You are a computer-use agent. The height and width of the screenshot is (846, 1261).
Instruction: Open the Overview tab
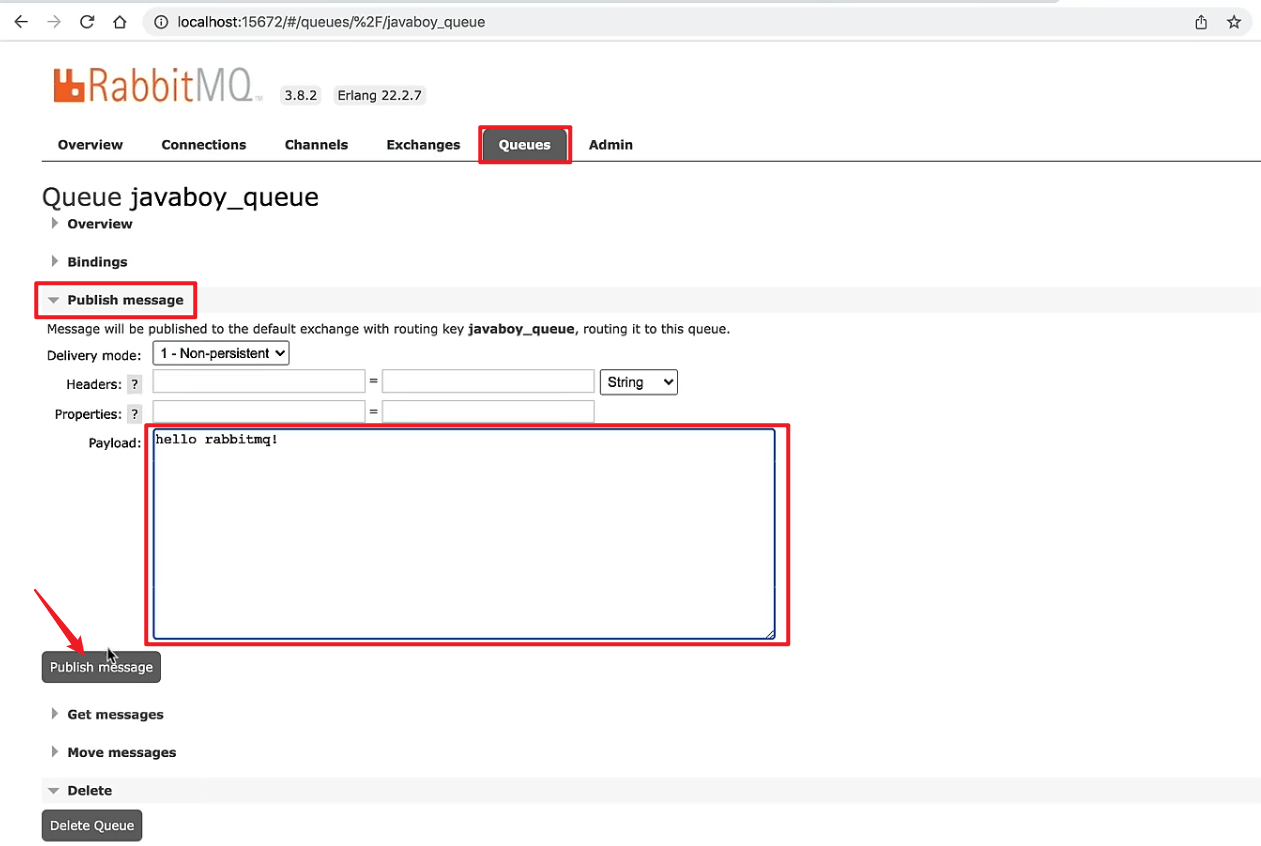coord(90,145)
